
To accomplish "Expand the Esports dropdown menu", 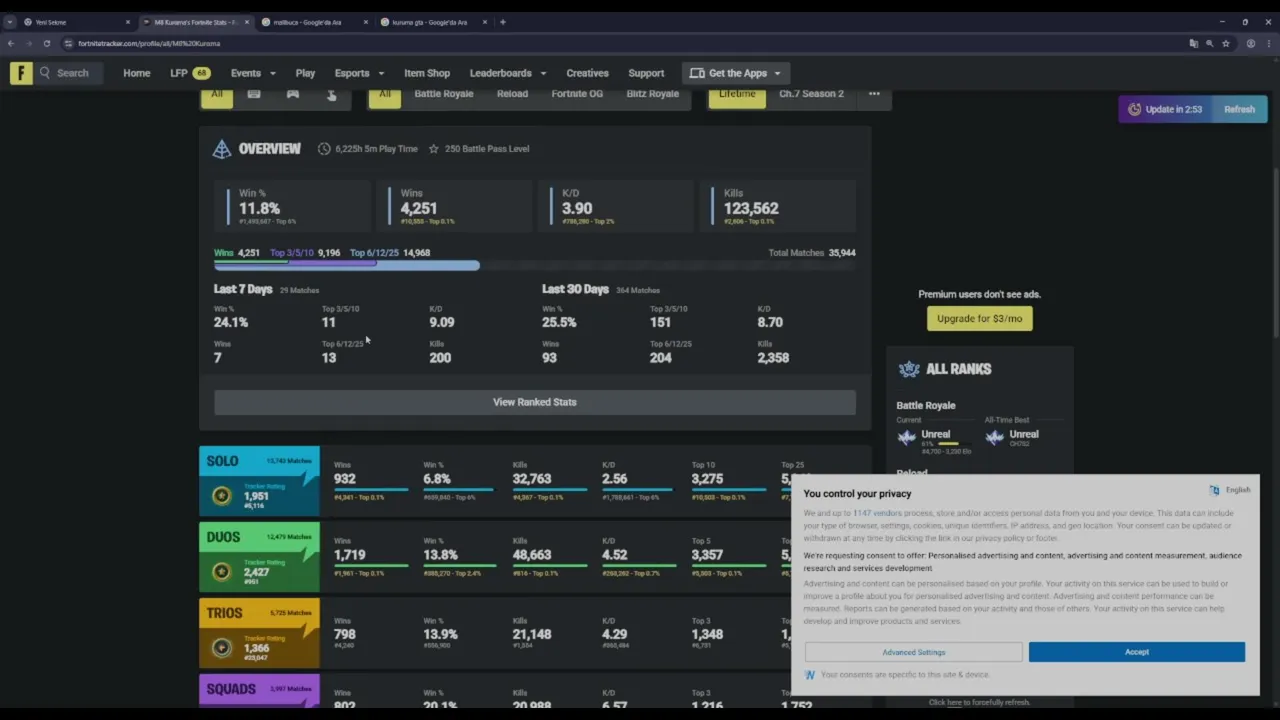I will pos(359,73).
